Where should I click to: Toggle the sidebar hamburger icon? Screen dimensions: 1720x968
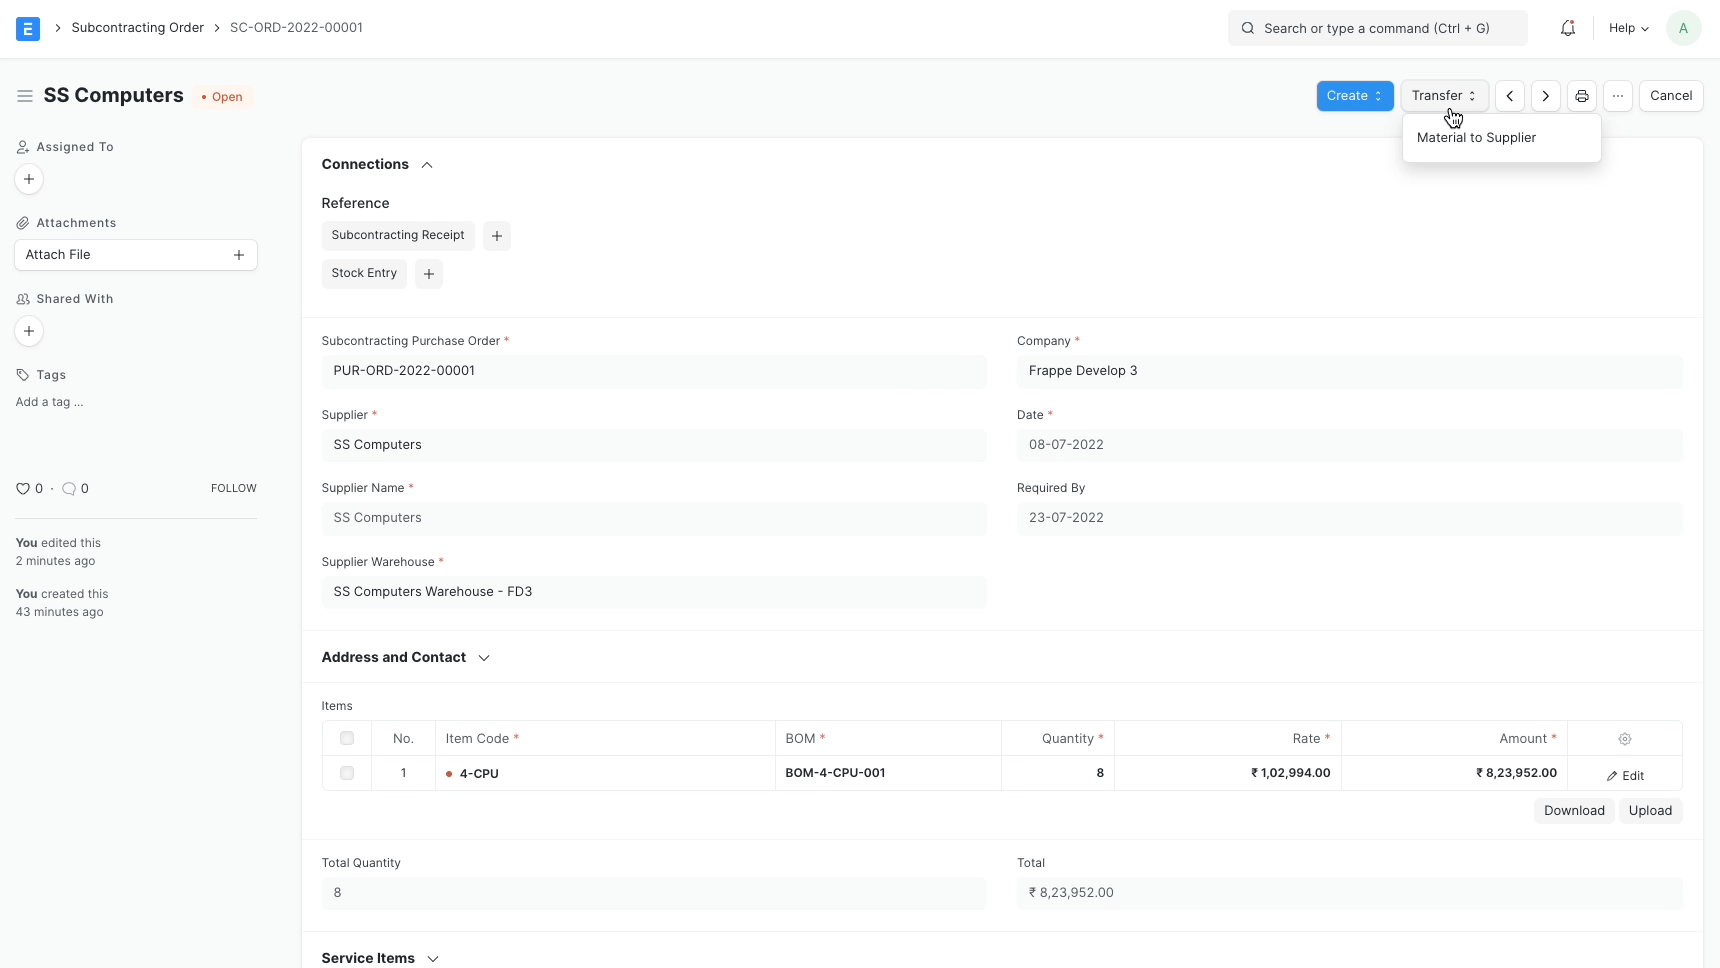coord(25,96)
